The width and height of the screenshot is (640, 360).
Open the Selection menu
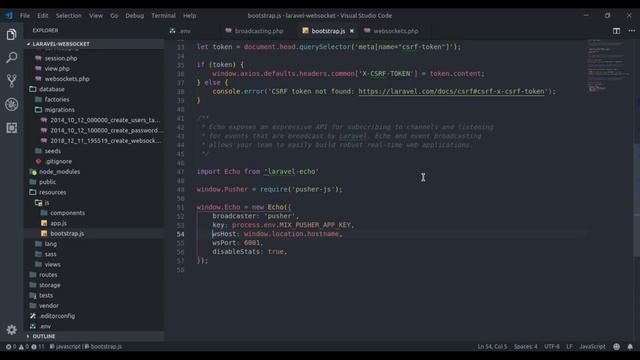pos(69,16)
